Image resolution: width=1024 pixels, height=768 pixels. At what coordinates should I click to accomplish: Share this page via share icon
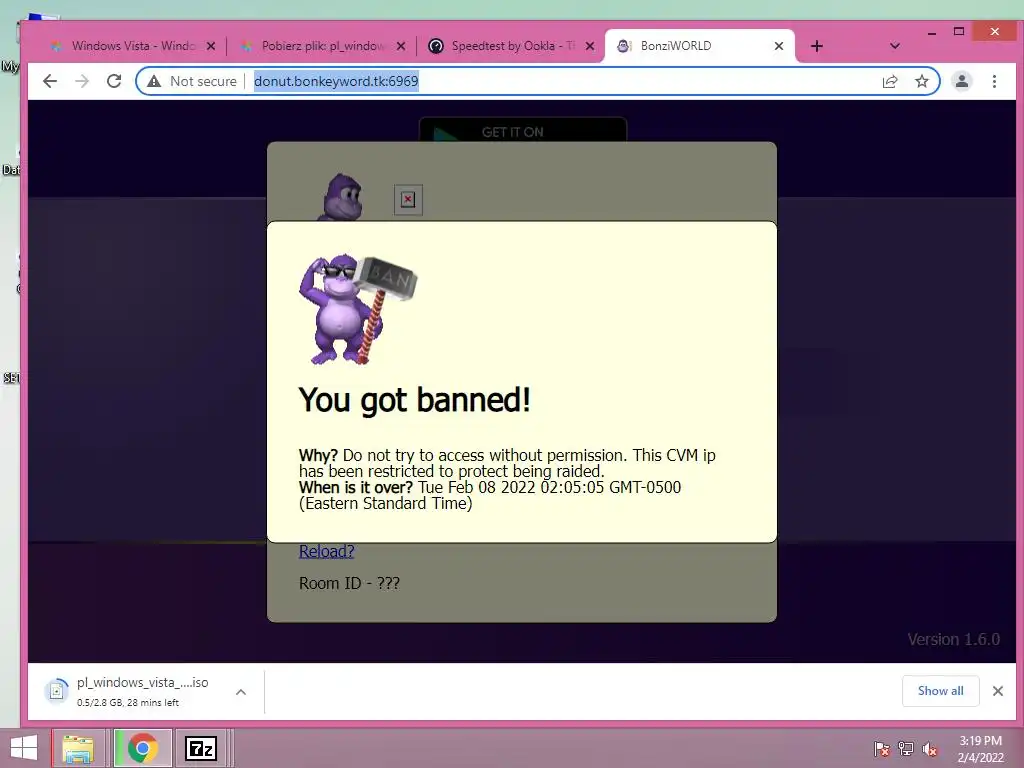889,81
